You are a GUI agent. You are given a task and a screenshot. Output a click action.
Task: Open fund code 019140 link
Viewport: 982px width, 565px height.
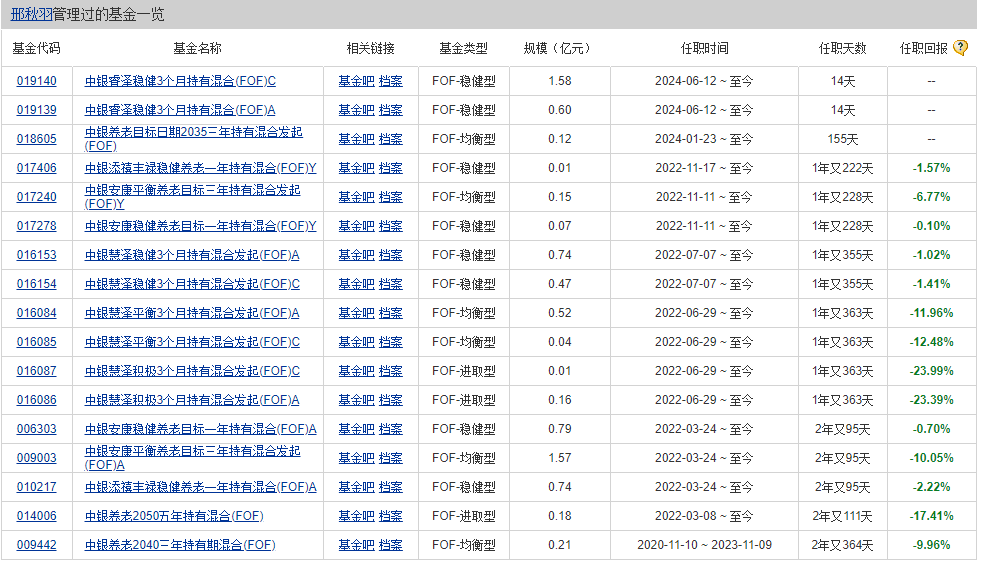click(x=36, y=81)
